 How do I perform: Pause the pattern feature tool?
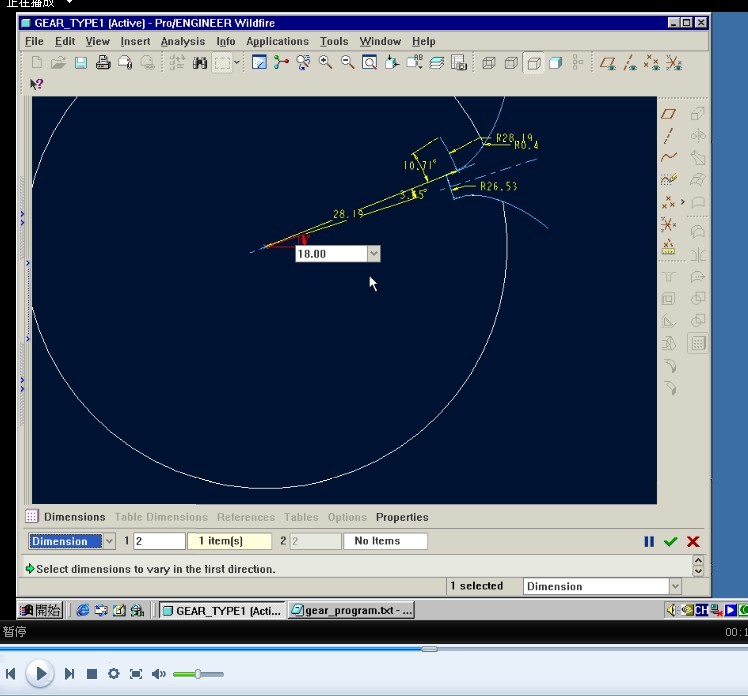coord(649,541)
